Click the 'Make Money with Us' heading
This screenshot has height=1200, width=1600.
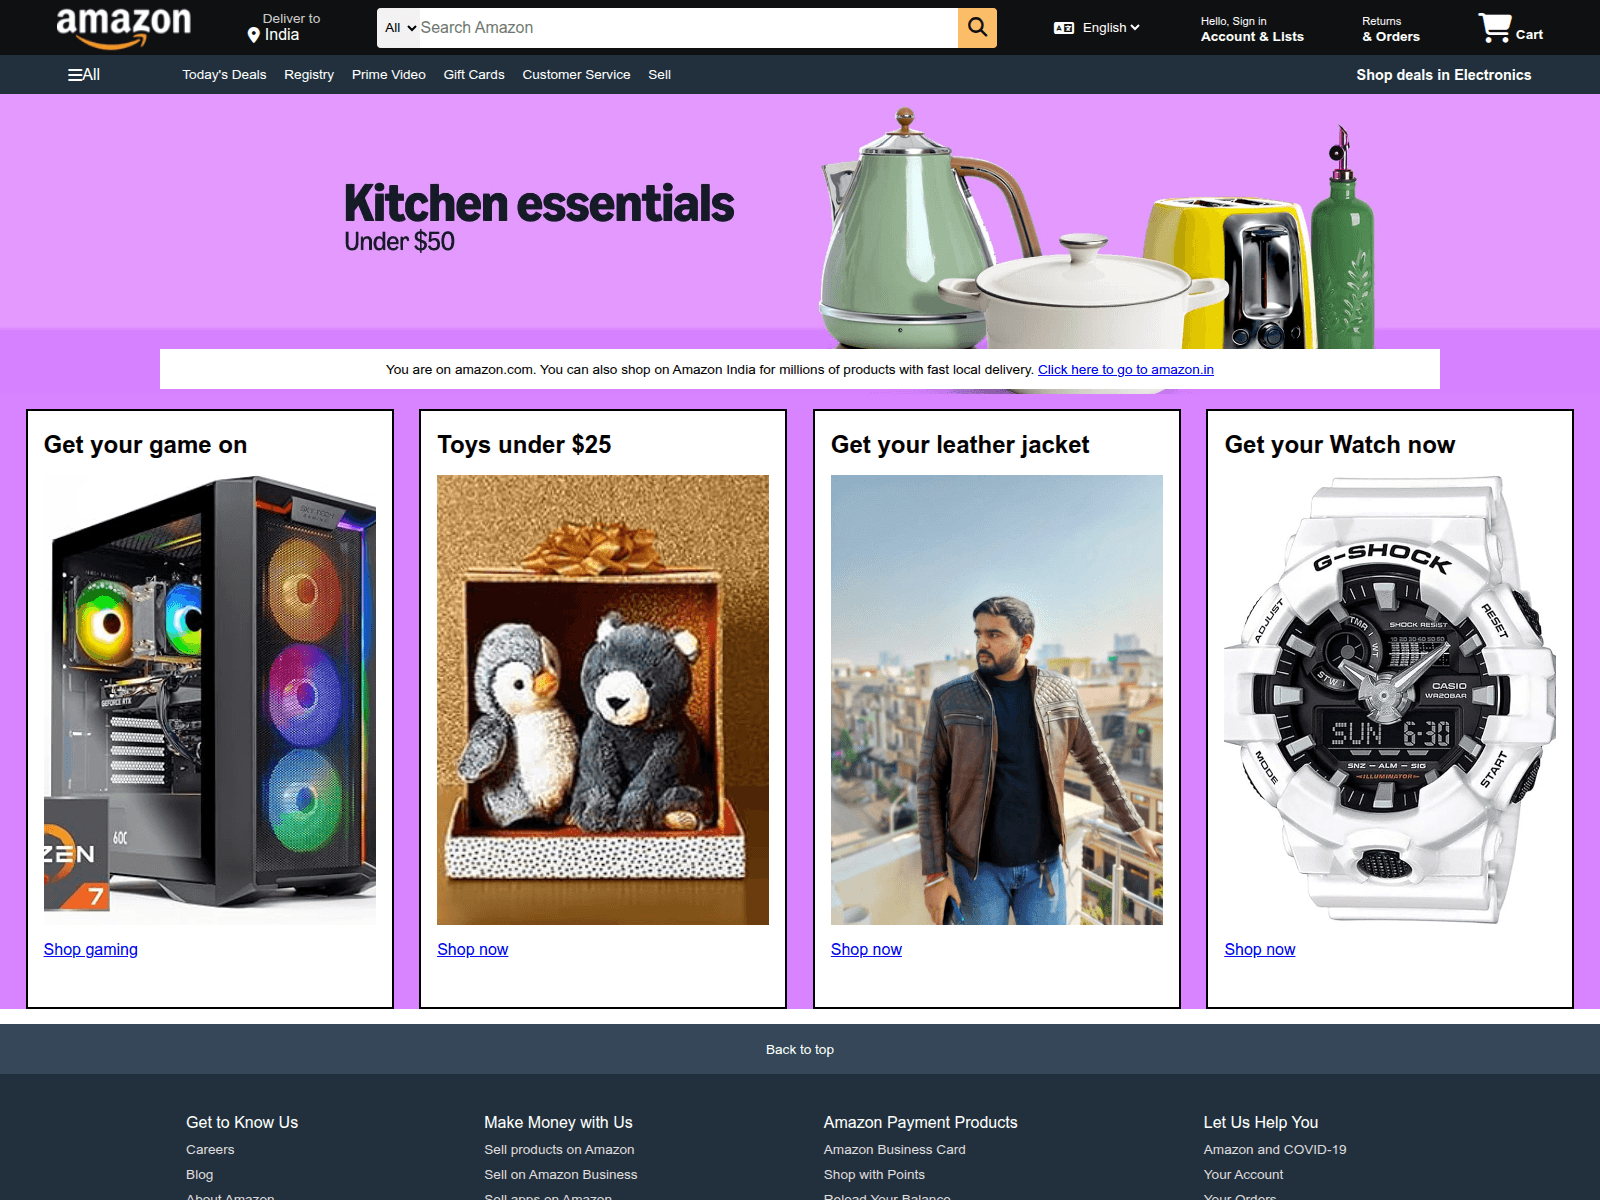(558, 1123)
